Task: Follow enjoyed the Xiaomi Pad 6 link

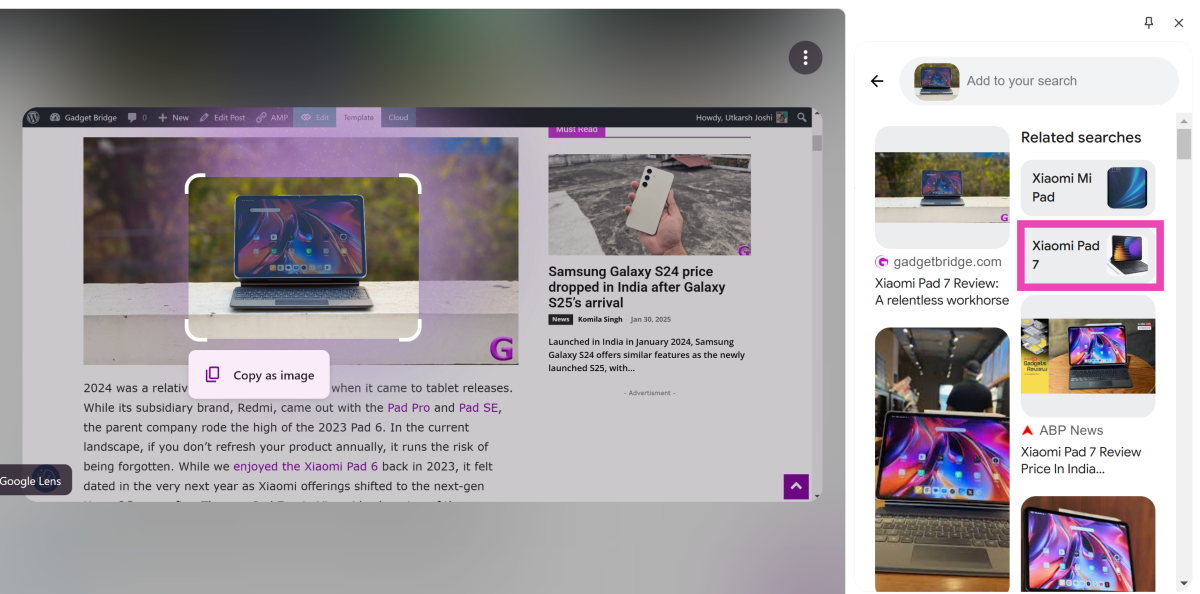Action: tap(306, 466)
